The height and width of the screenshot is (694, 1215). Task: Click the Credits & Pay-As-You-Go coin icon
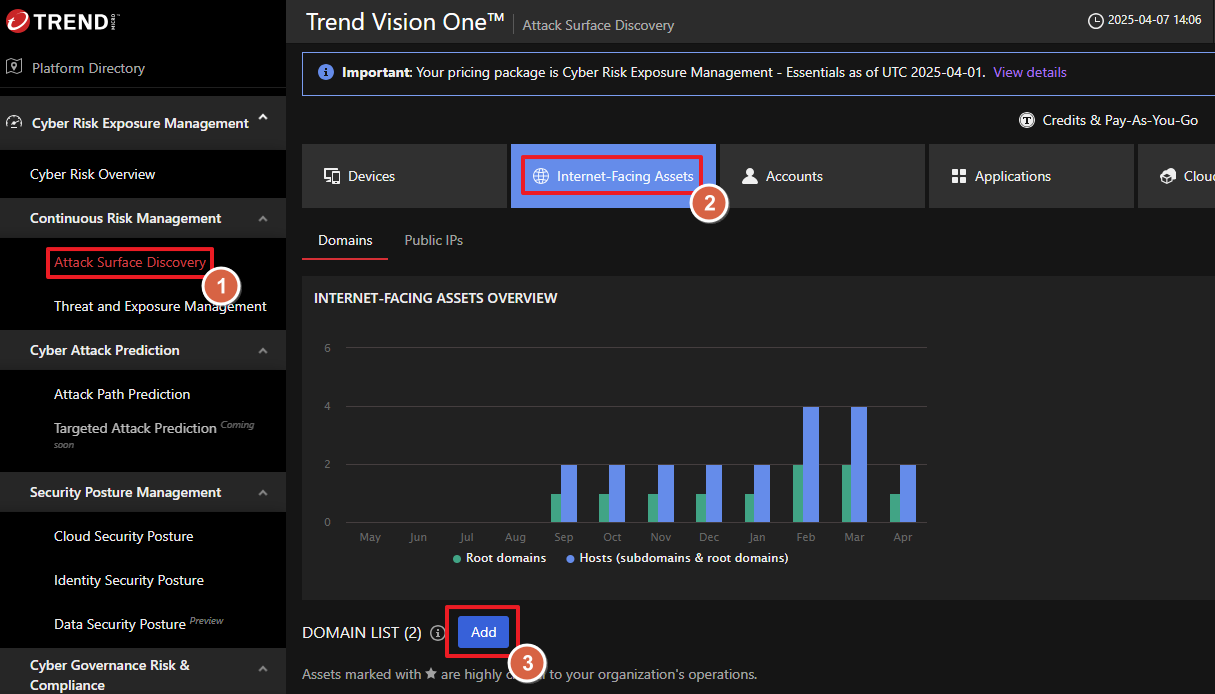pyautogui.click(x=1026, y=120)
